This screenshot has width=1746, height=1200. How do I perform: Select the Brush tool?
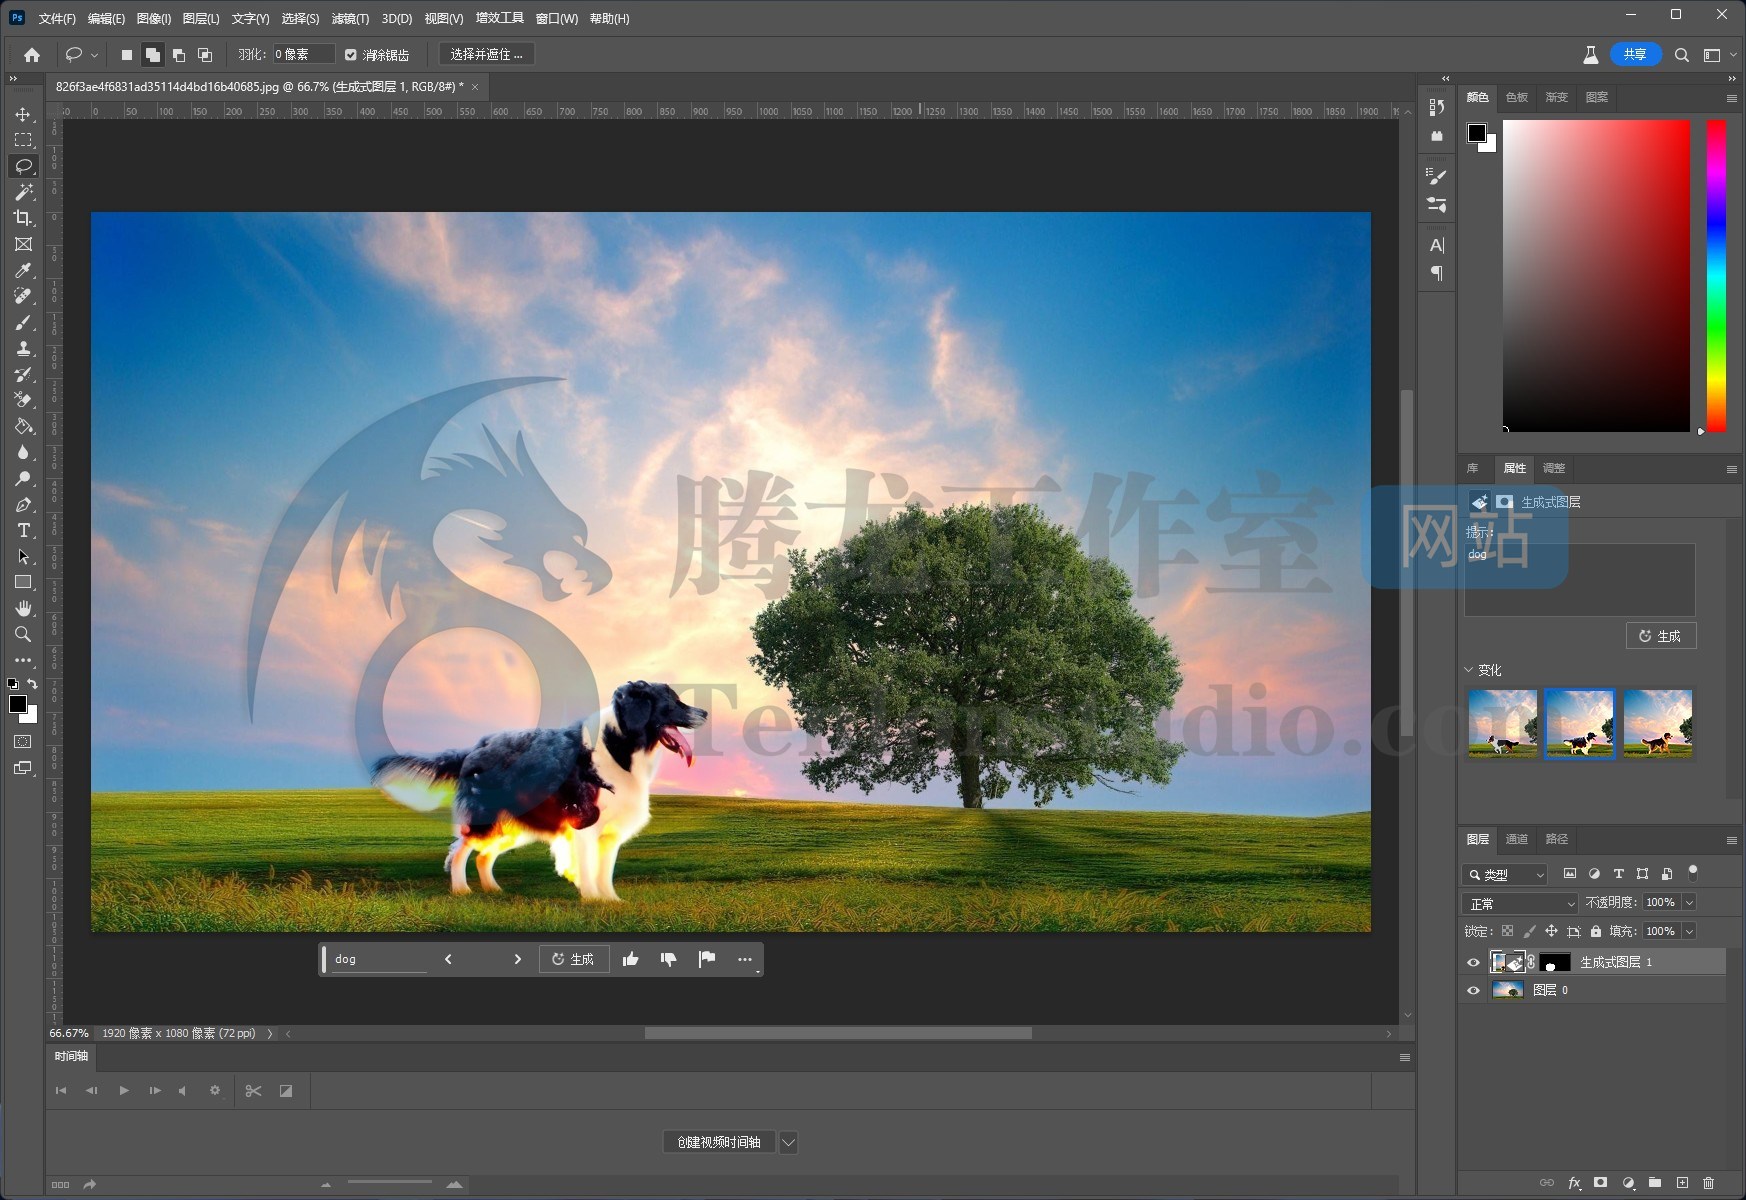tap(23, 322)
